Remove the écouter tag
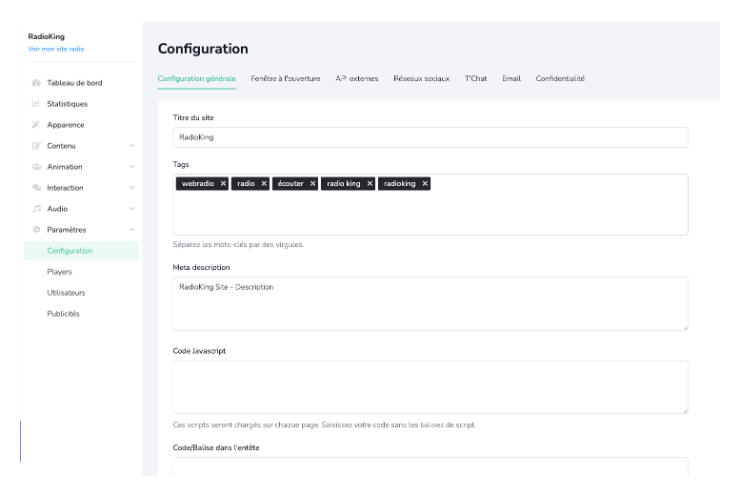Screen dimensions: 742x495 click(312, 184)
